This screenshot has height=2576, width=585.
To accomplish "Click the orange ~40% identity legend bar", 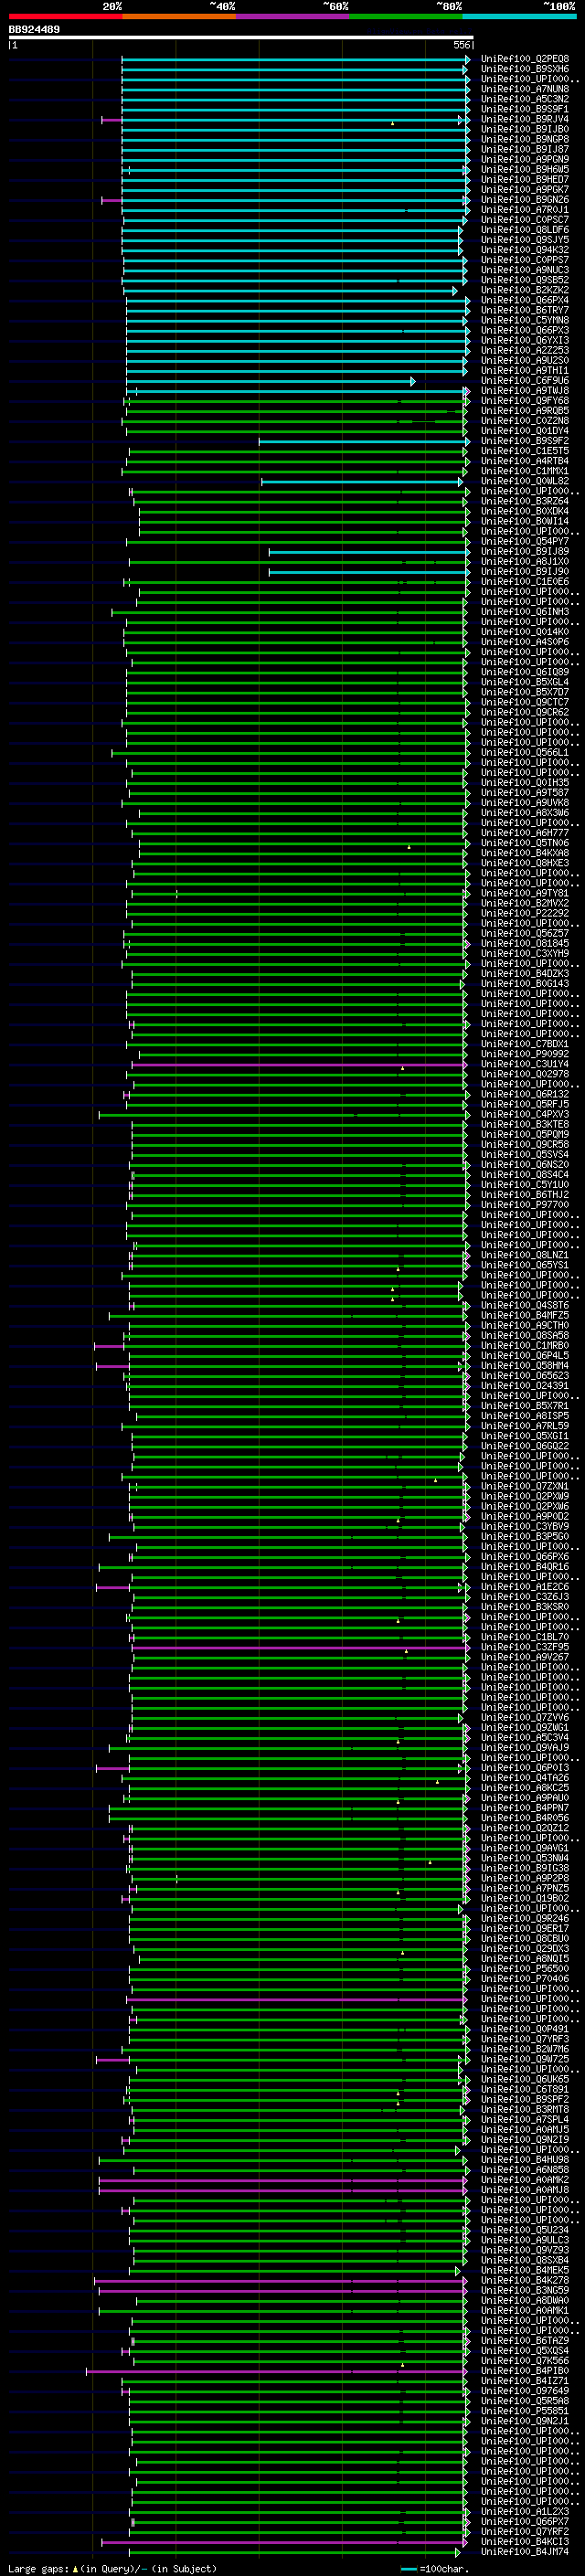I will click(179, 16).
